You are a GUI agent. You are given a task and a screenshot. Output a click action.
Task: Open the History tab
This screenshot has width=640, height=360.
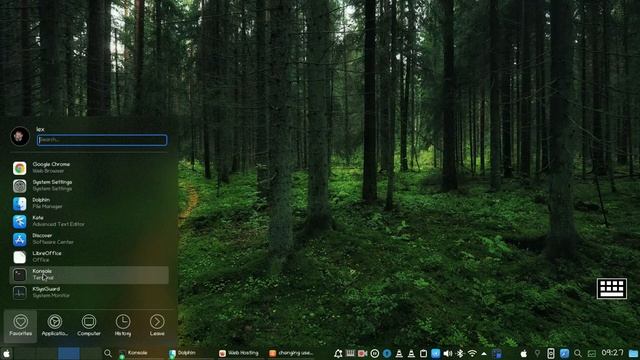click(123, 325)
